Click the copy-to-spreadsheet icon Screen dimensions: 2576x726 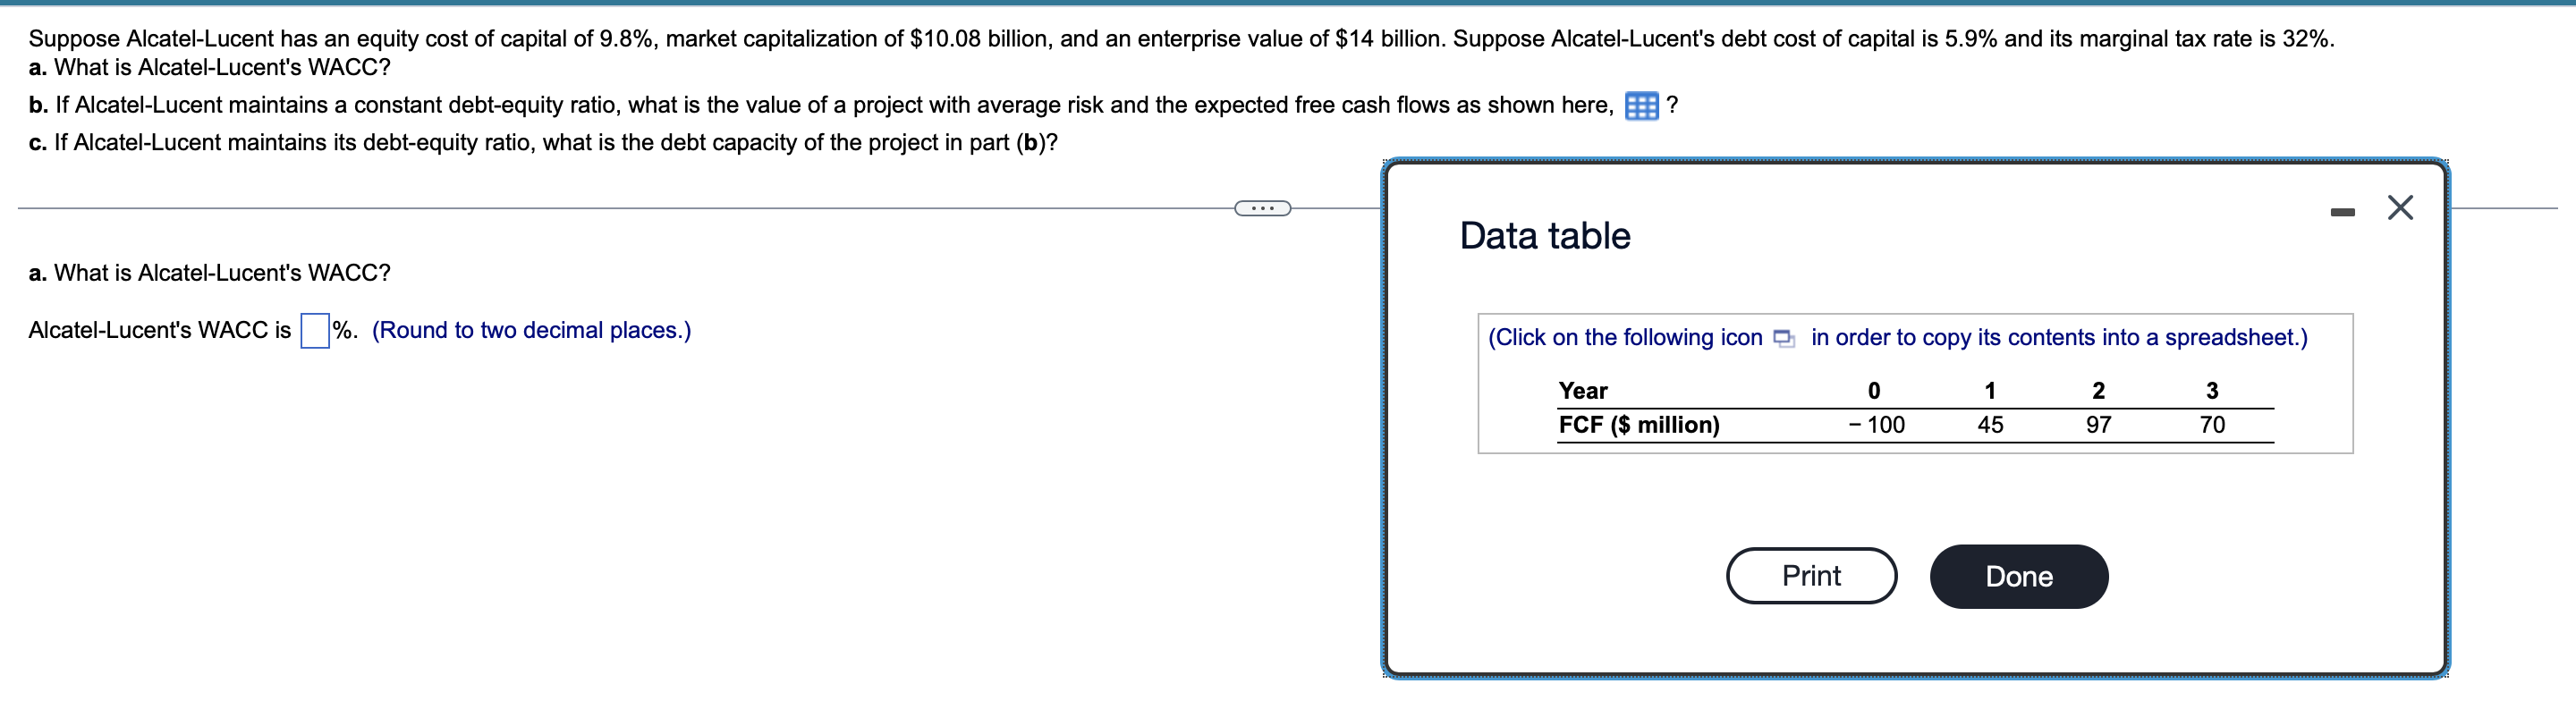click(x=1783, y=338)
